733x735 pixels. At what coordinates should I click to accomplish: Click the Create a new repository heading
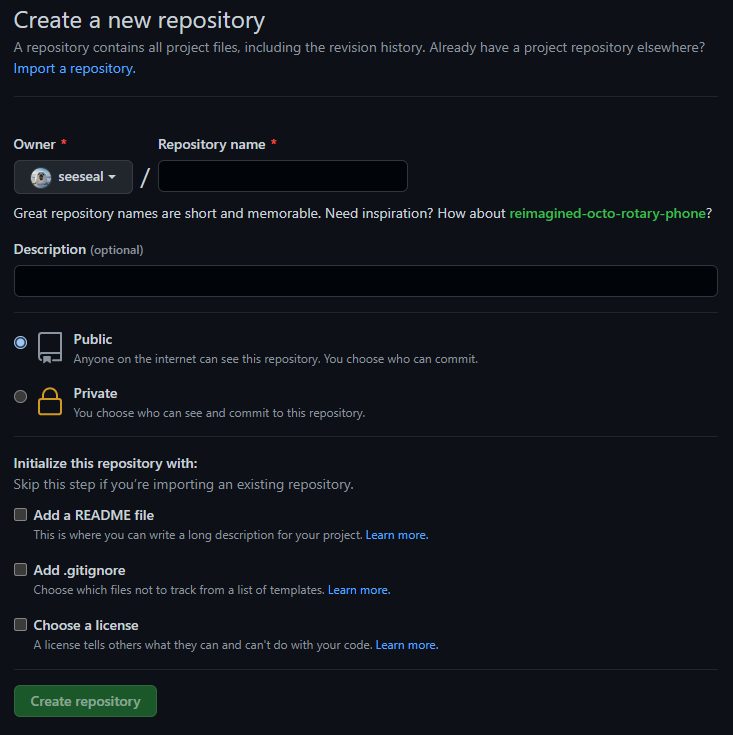coord(139,21)
